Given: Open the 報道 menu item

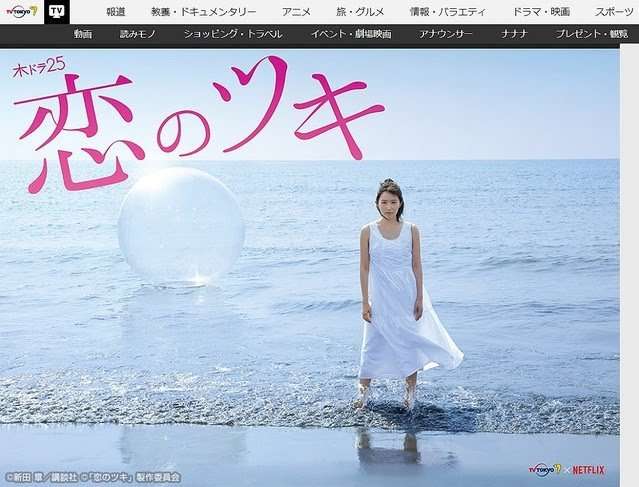Looking at the screenshot, I should (x=116, y=12).
